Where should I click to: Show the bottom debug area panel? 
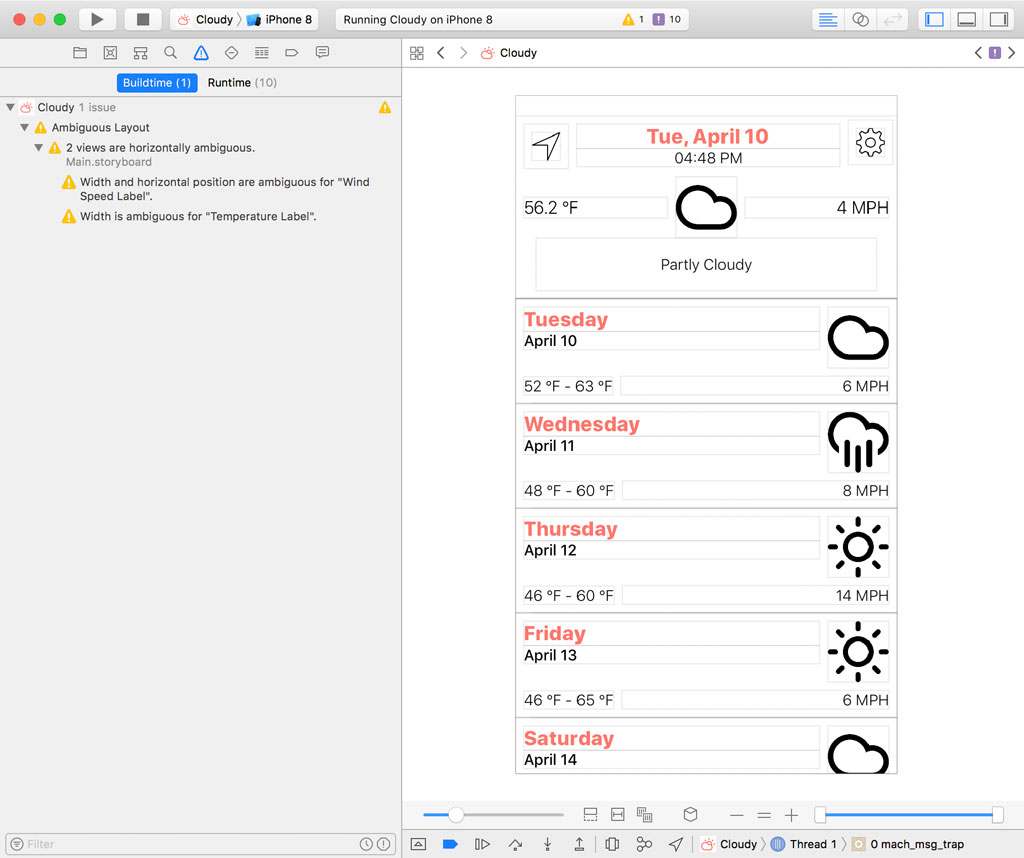click(x=966, y=19)
